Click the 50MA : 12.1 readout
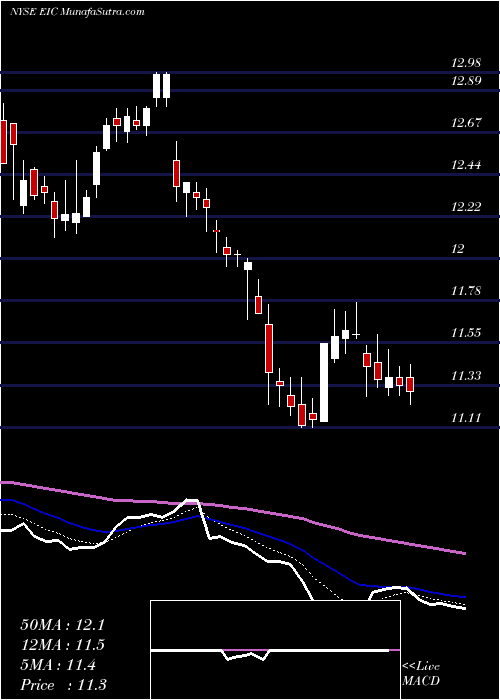Screen dimensions: 500x700 tap(62, 625)
